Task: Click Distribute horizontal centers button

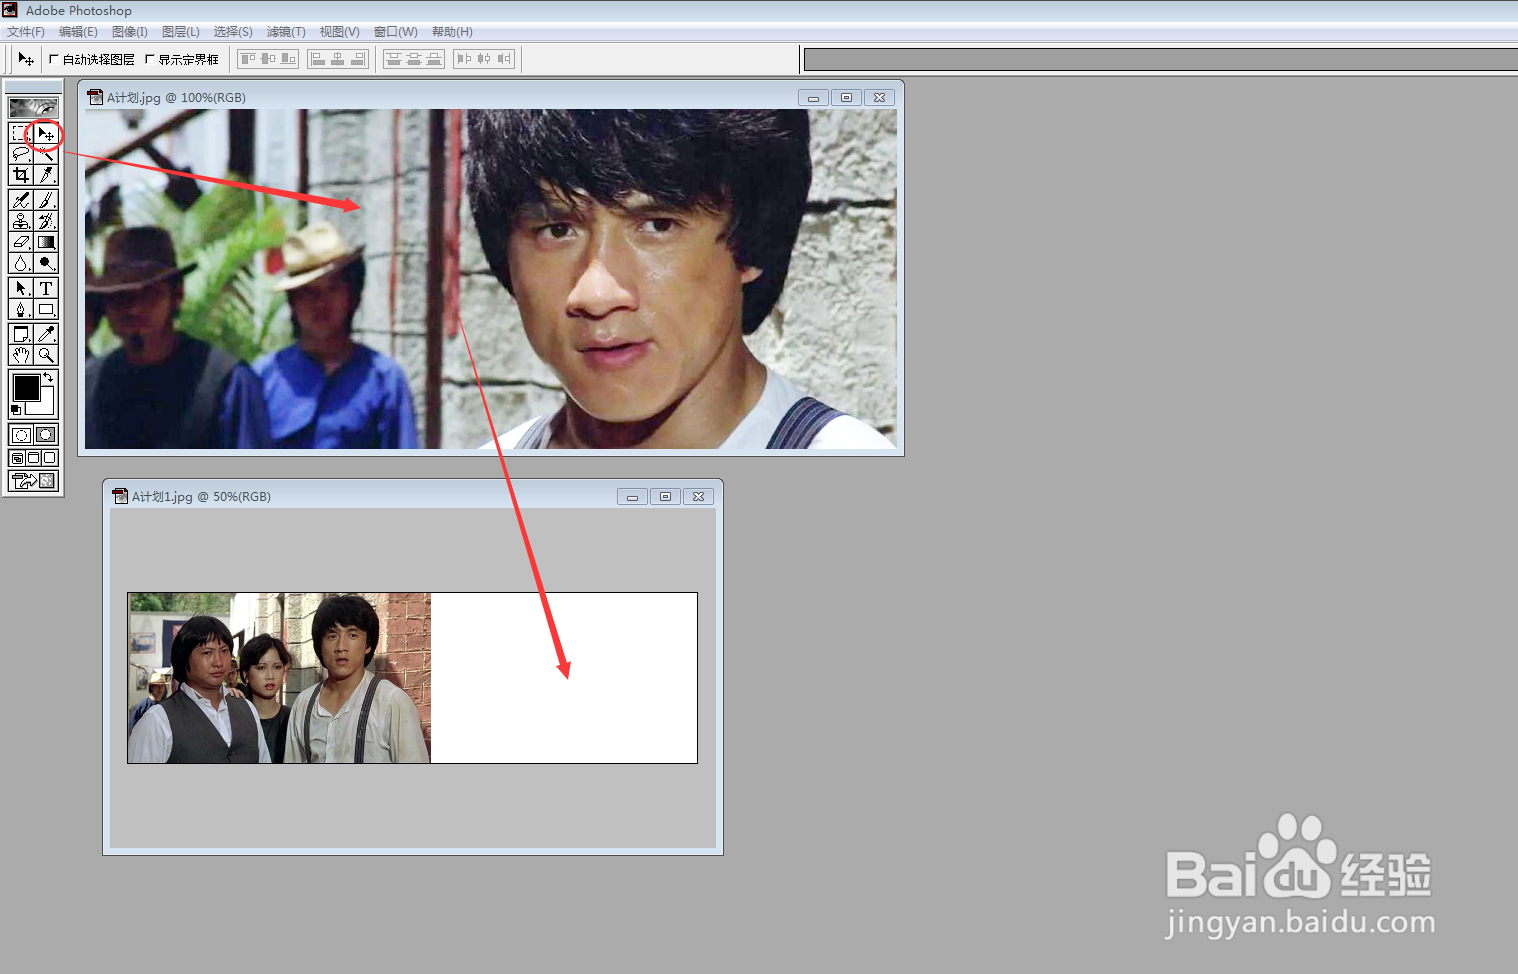Action: coord(484,59)
